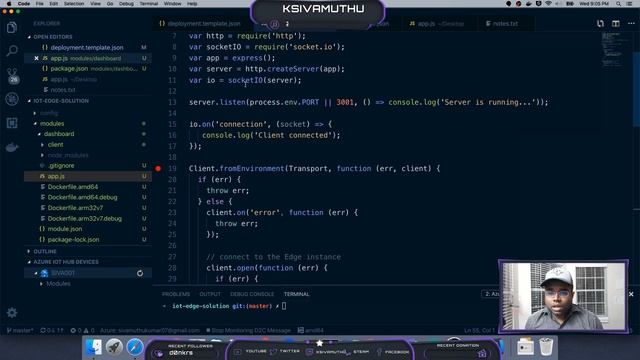Open the Search view in activity bar
This screenshot has width=640, height=360.
tap(12, 51)
